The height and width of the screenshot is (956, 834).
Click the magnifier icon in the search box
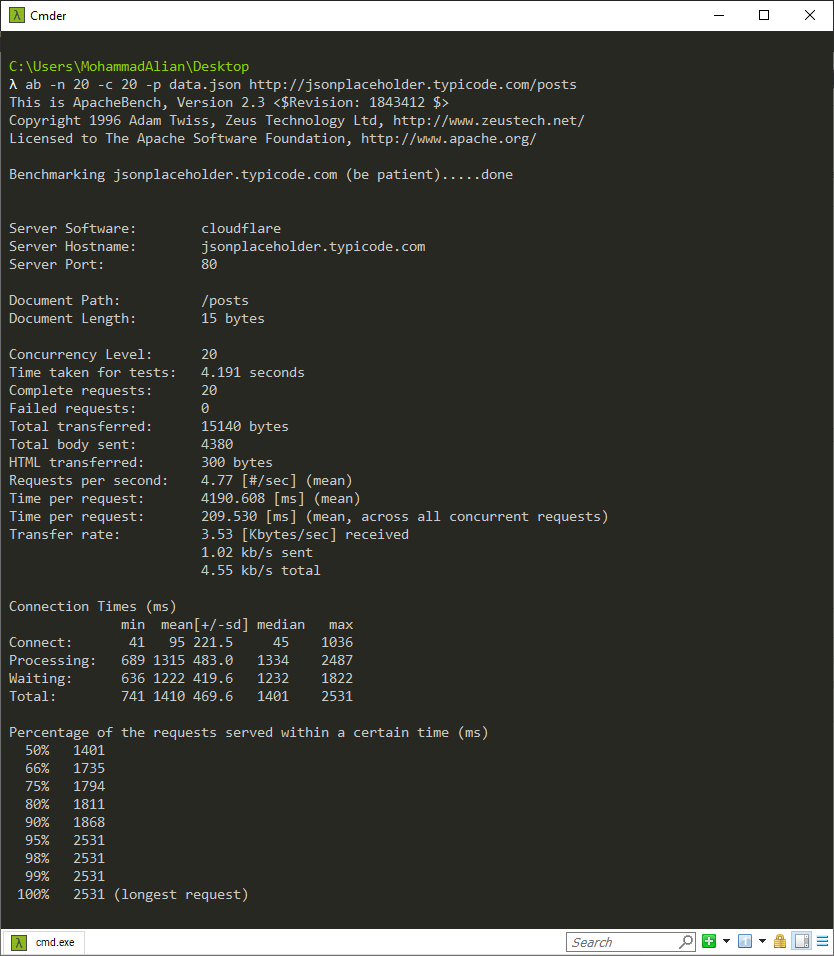point(686,942)
